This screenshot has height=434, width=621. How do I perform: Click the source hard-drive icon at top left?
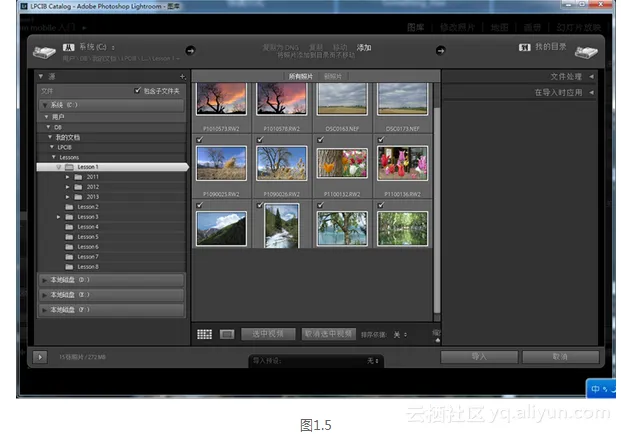(44, 52)
